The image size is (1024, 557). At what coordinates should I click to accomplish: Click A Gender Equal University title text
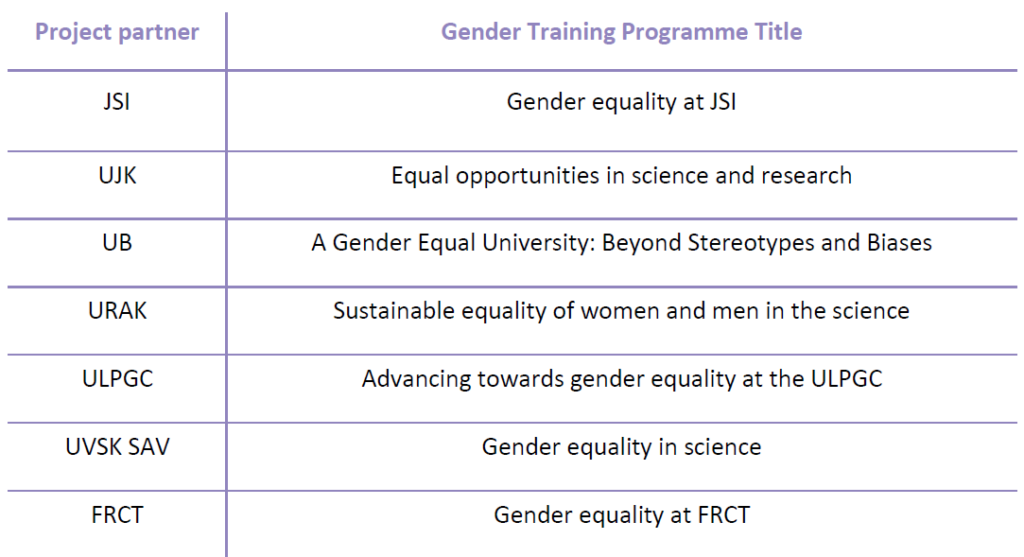click(x=621, y=243)
